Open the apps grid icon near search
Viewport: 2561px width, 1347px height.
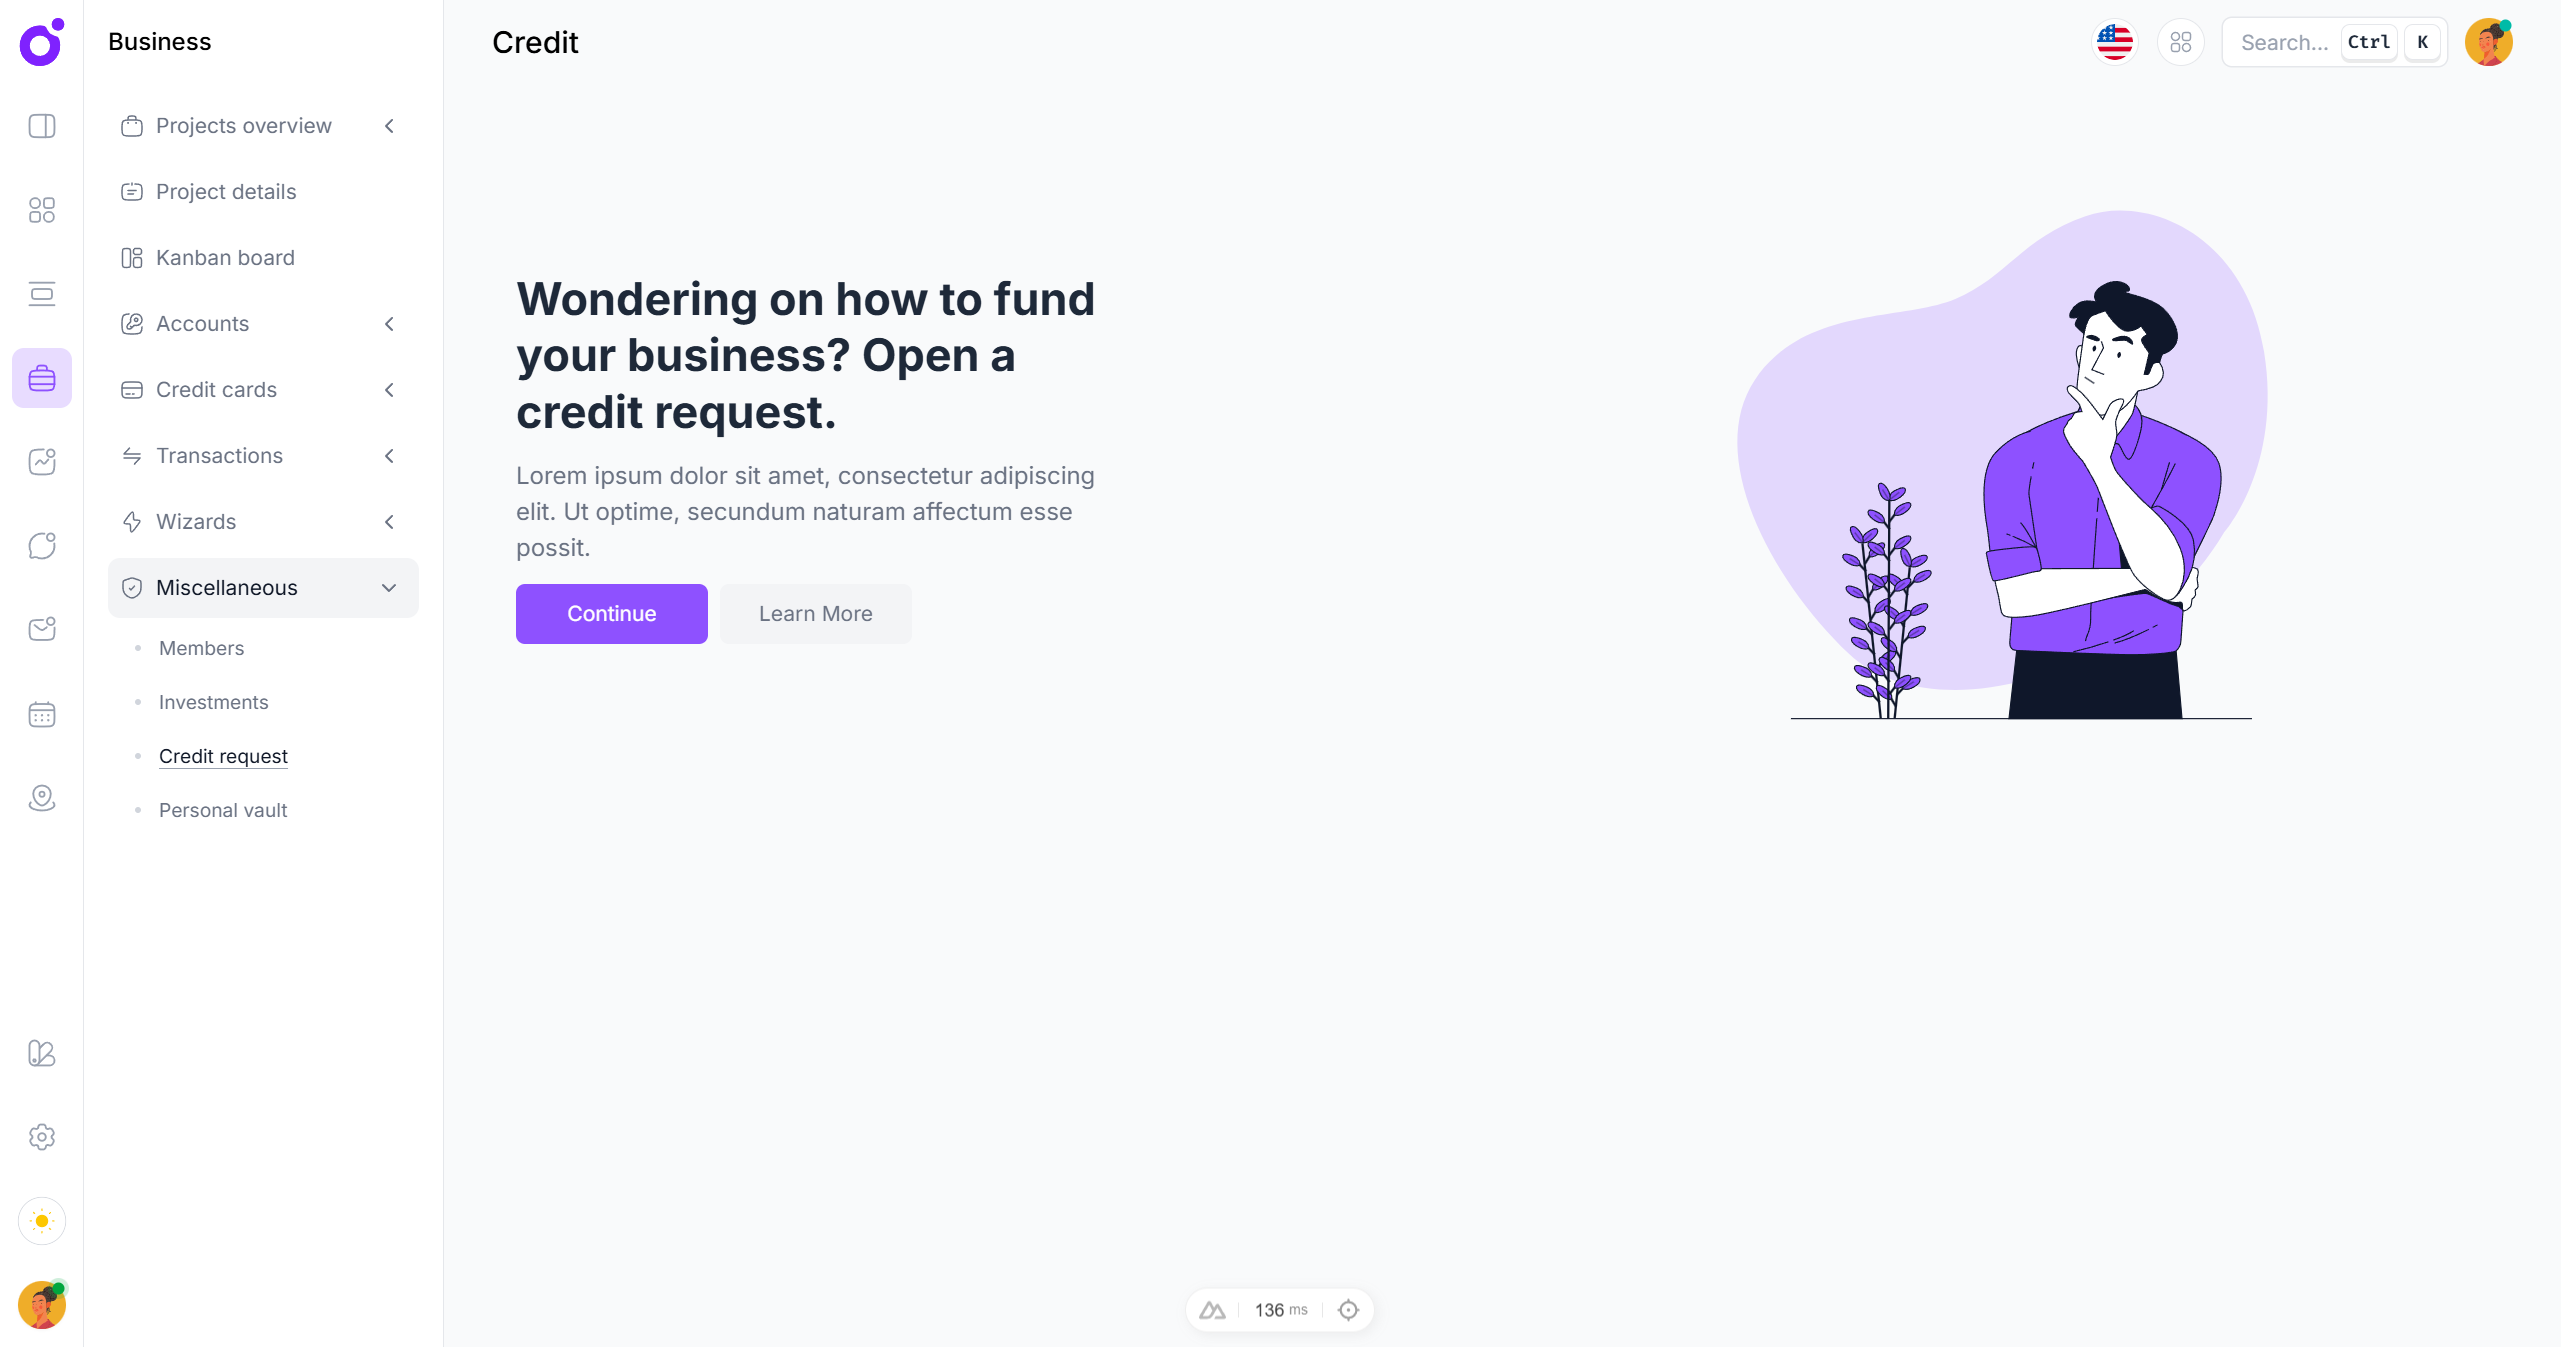[x=2181, y=42]
